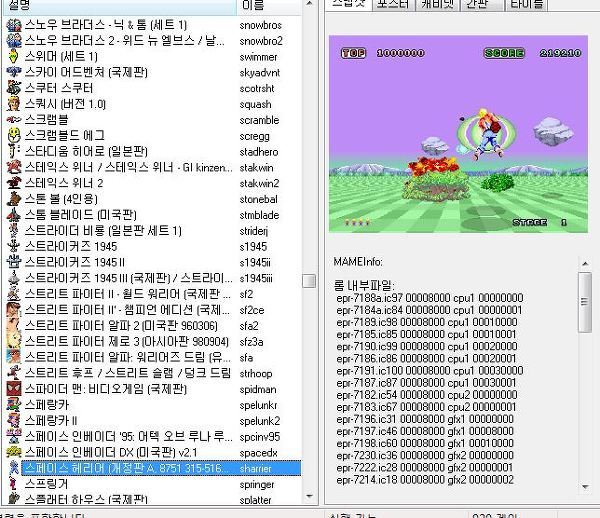Click the sfa2 row icon
Screen dimensions: 600x518
(14, 326)
